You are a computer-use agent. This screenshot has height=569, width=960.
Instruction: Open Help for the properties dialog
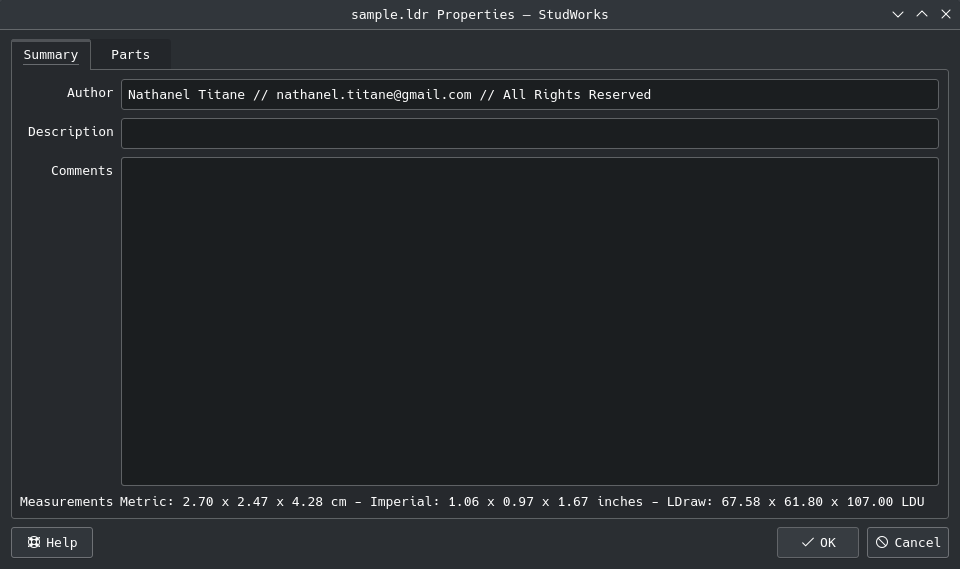[x=52, y=543]
